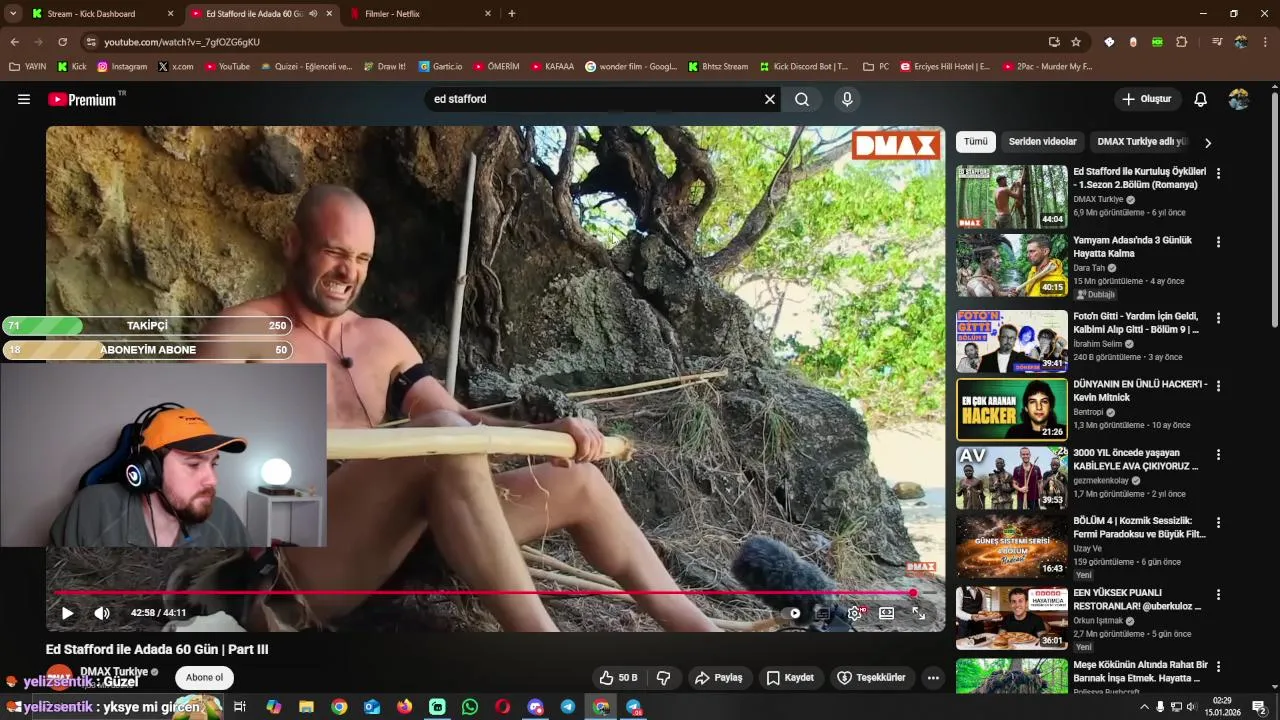Select the DMAX Turkiye adlı chip
The image size is (1280, 720).
click(1141, 142)
